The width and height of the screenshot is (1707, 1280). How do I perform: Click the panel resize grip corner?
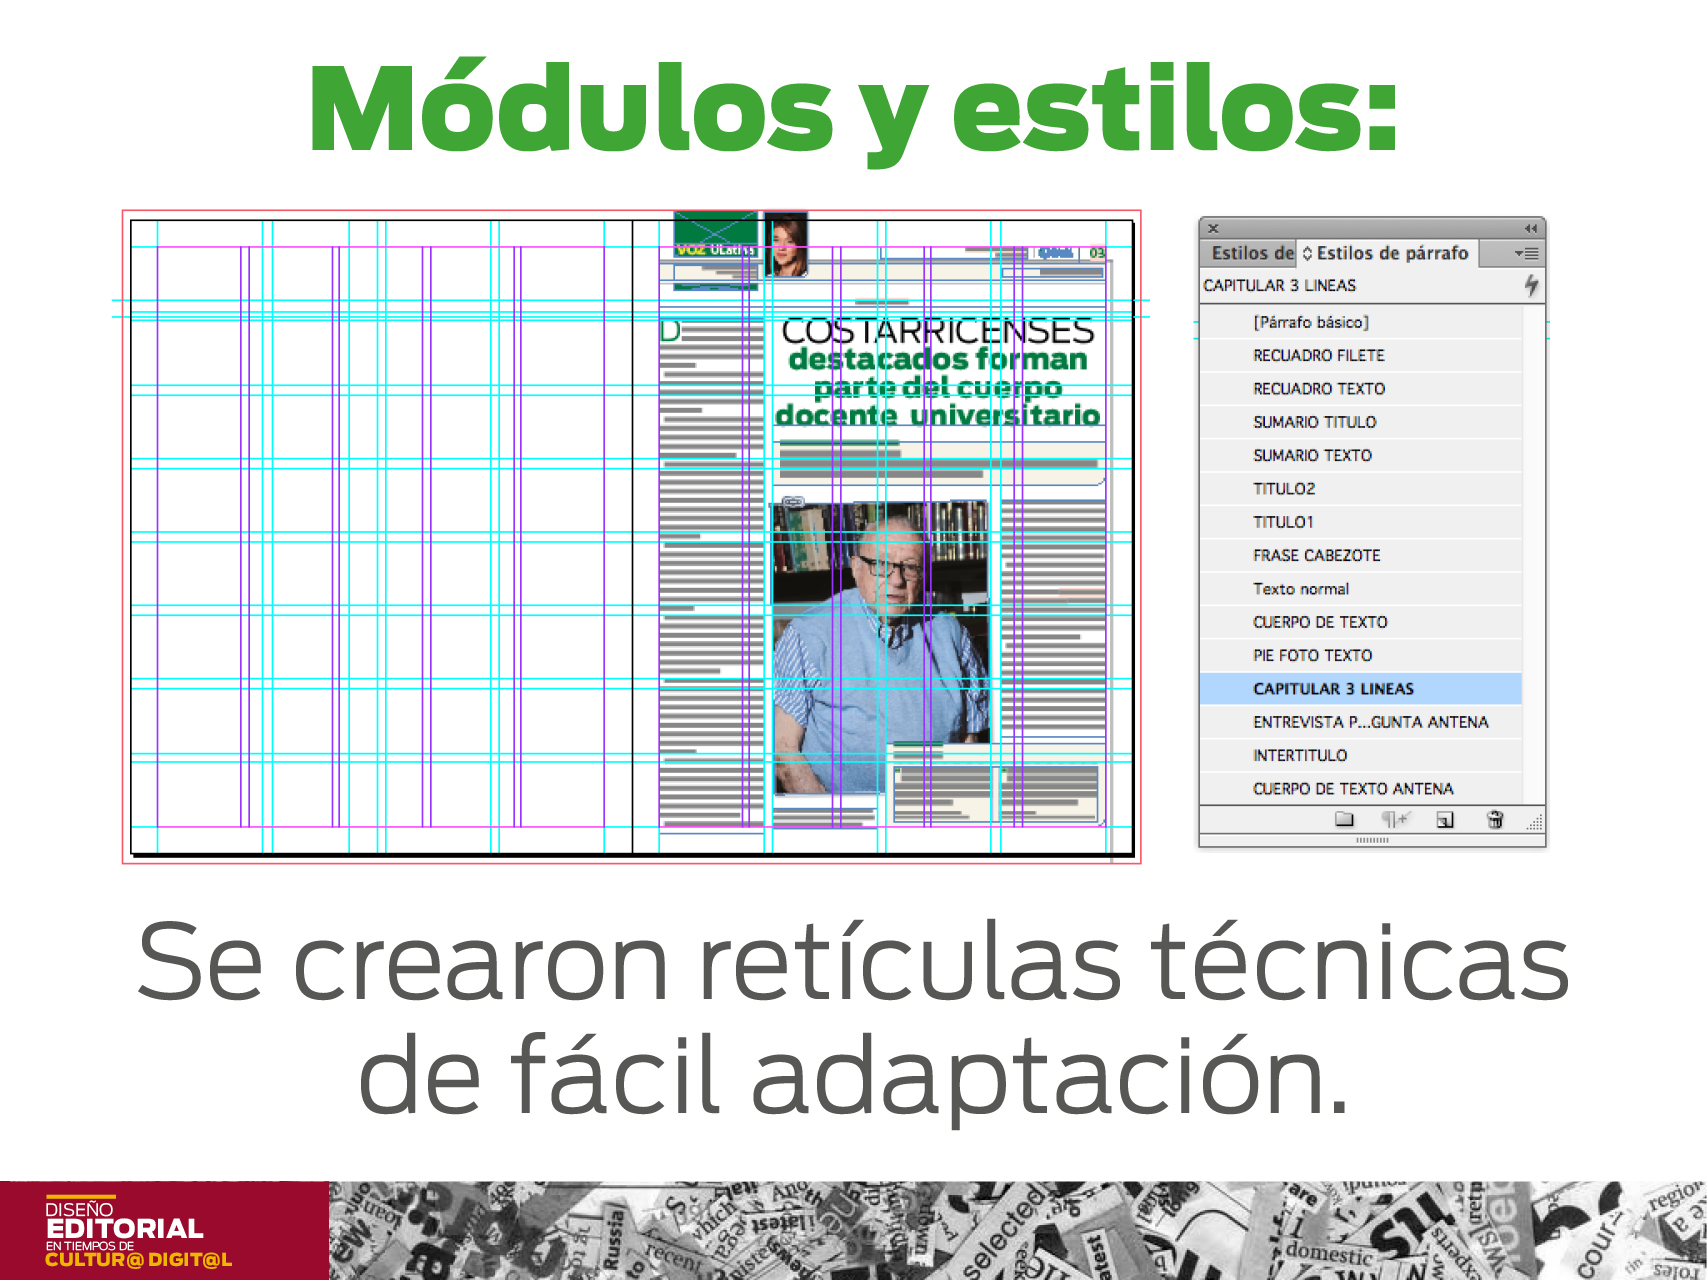click(1534, 823)
